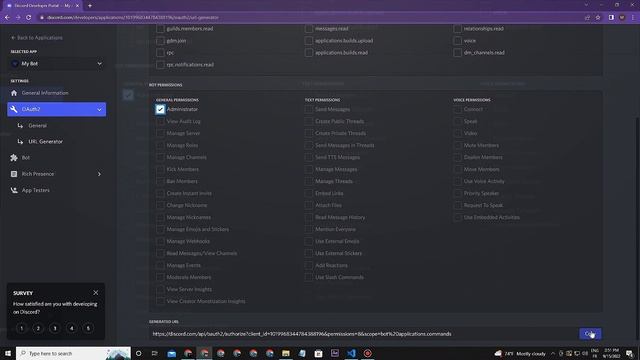Click the browser address bar
This screenshot has height=360, width=640.
tap(310, 18)
